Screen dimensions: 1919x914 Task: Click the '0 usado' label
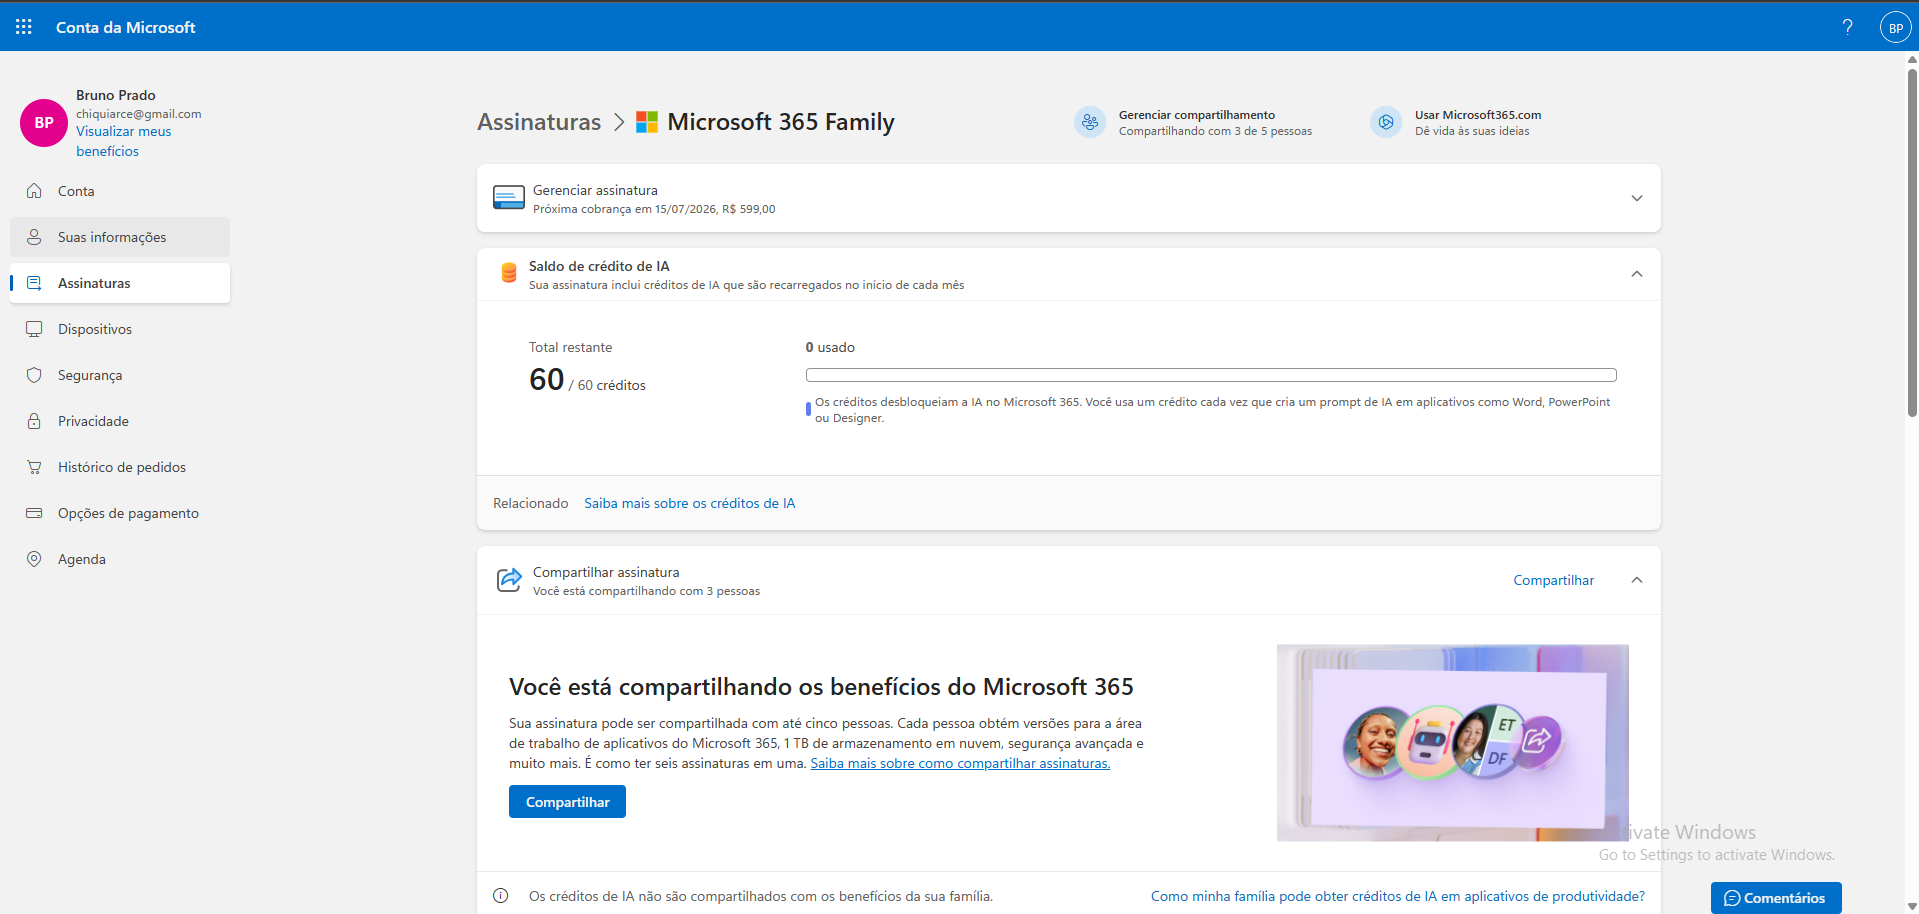coord(830,347)
